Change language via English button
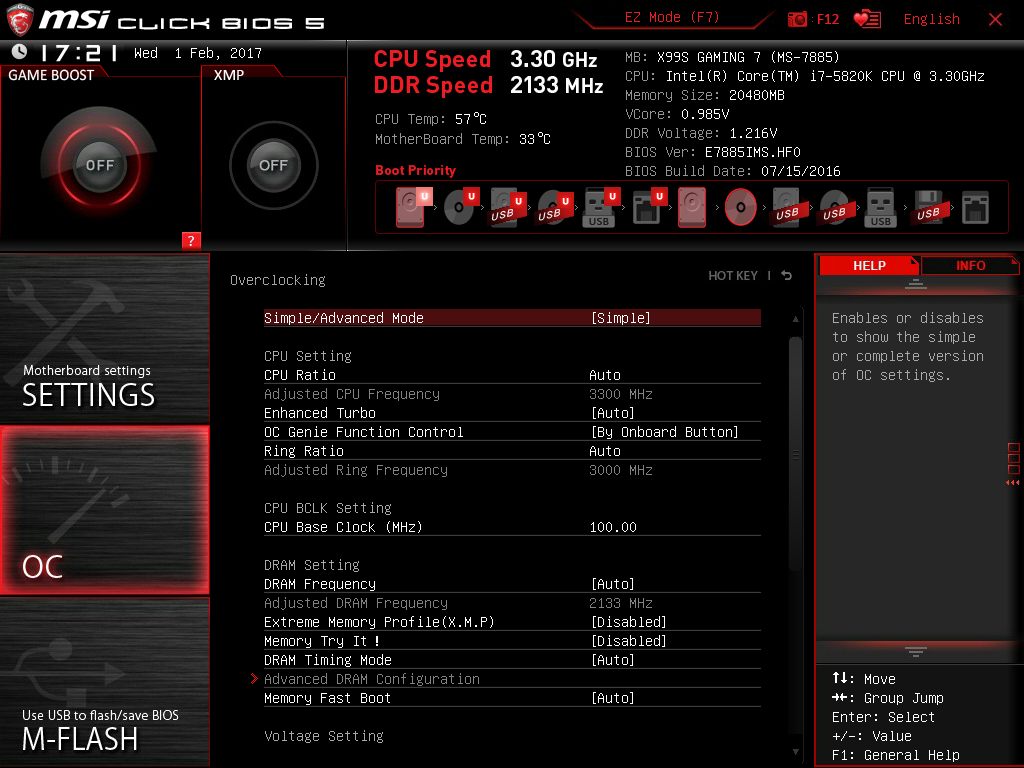 tap(931, 19)
